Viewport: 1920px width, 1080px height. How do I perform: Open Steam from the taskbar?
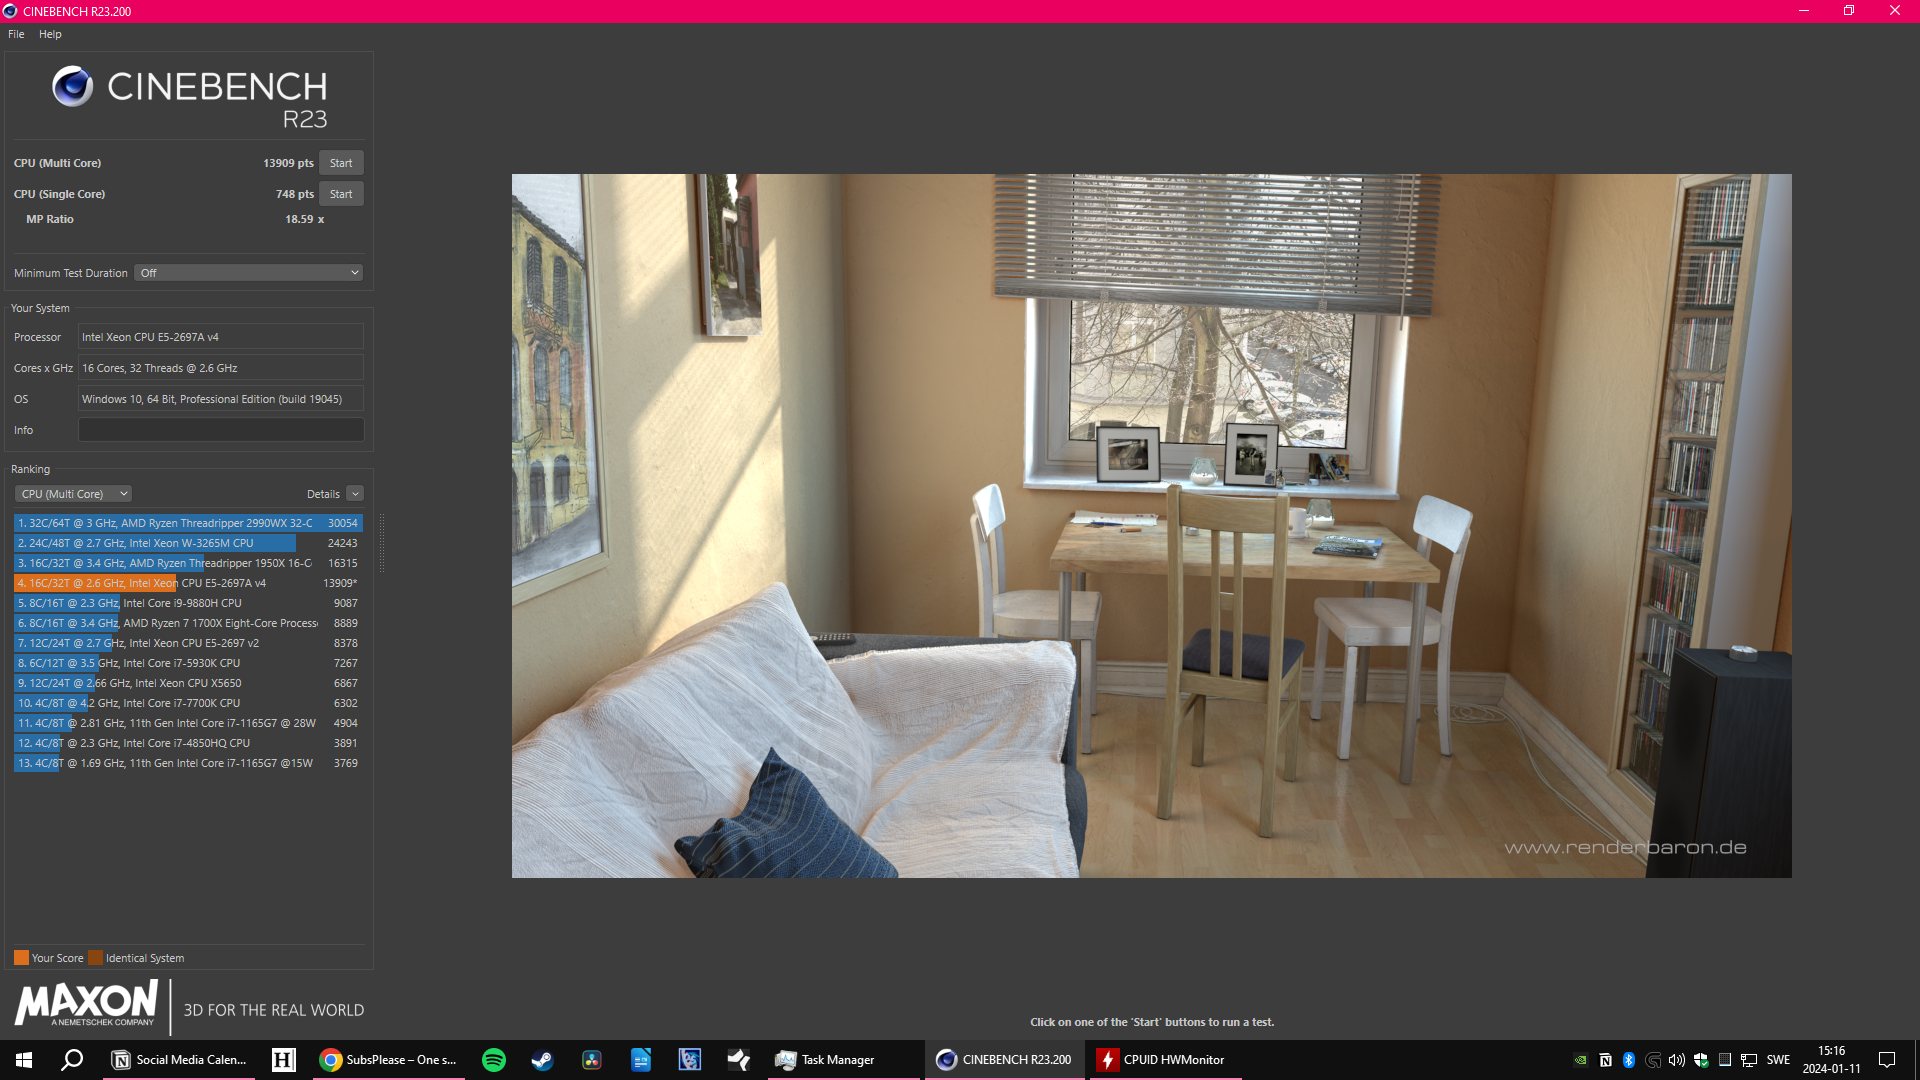coord(542,1060)
